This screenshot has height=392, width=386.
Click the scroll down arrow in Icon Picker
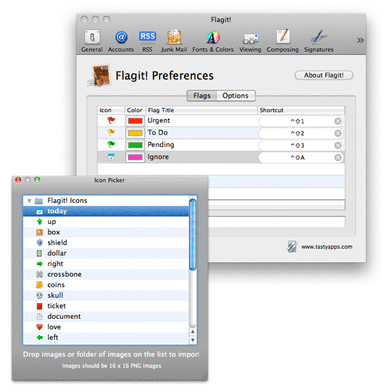pyautogui.click(x=193, y=340)
